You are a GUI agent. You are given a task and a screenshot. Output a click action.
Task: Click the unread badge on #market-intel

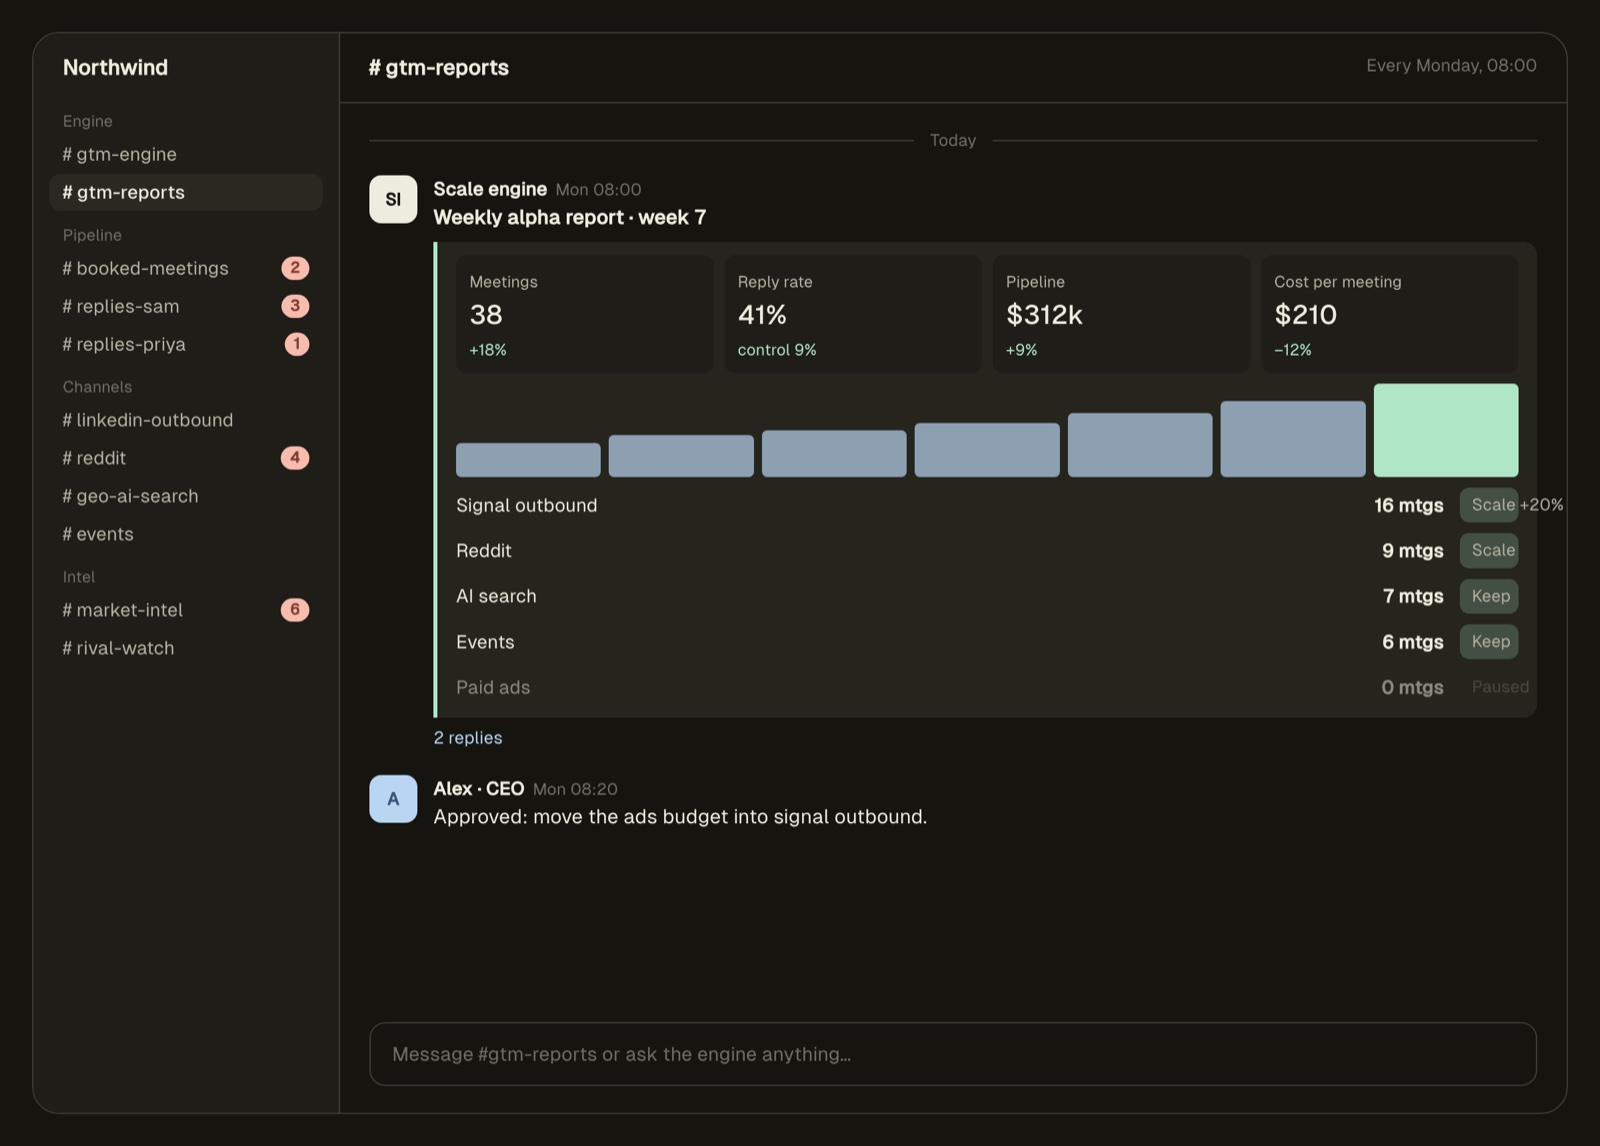pyautogui.click(x=295, y=610)
